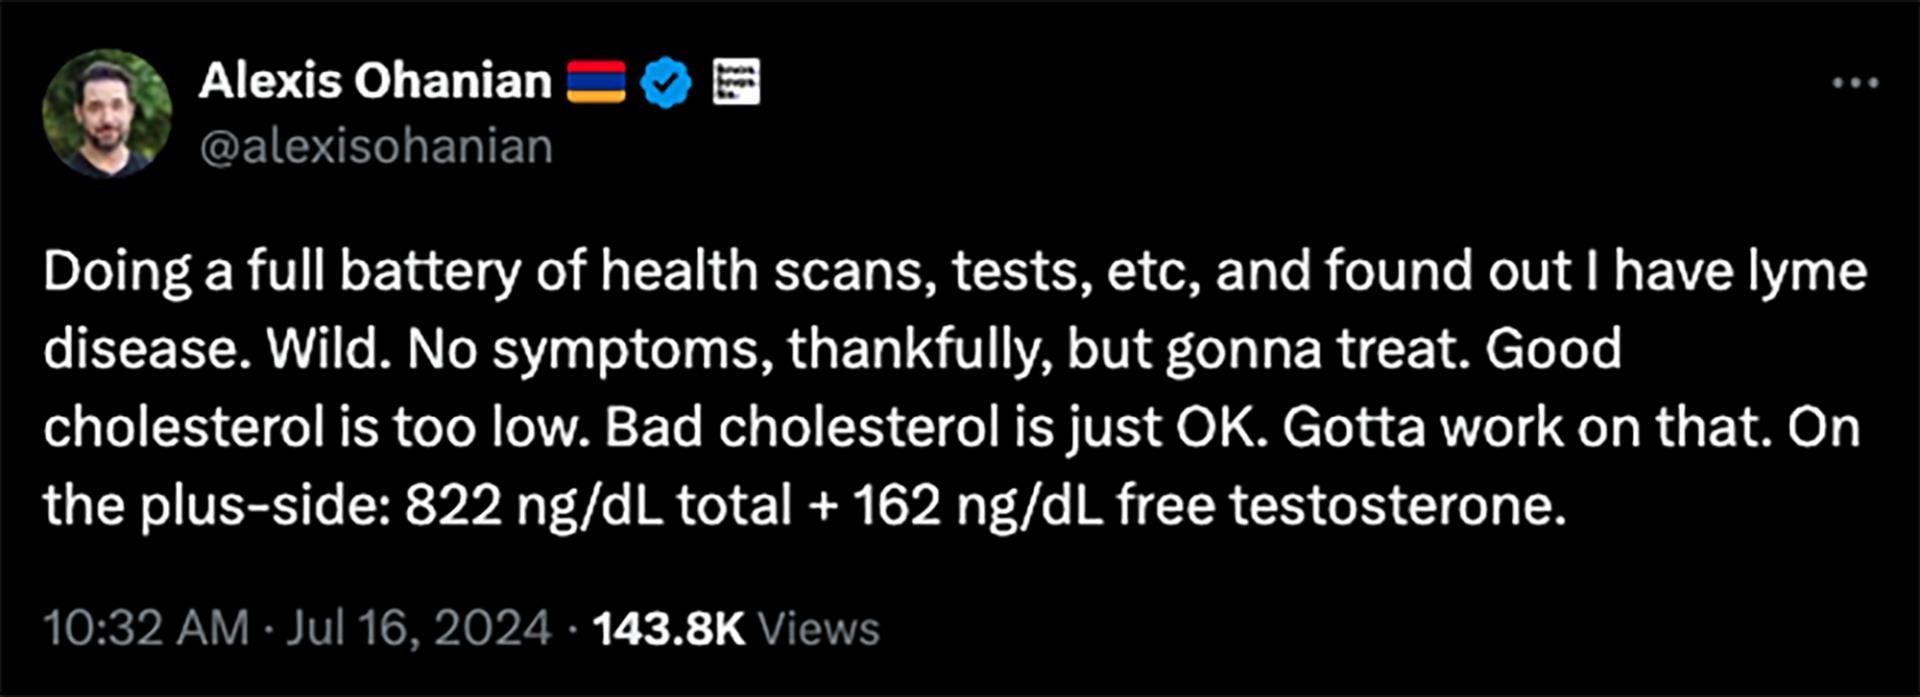
Task: Open the three-dot more options menu
Action: [x=1856, y=83]
